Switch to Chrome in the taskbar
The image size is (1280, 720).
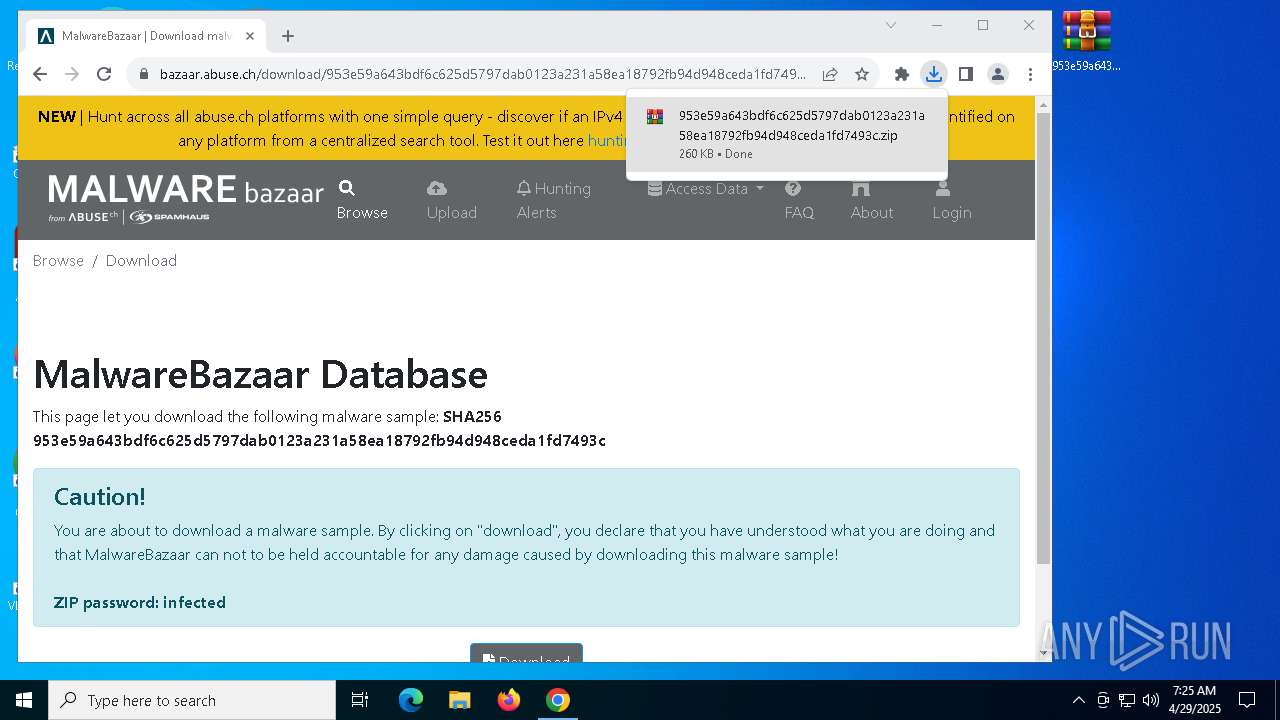(558, 700)
